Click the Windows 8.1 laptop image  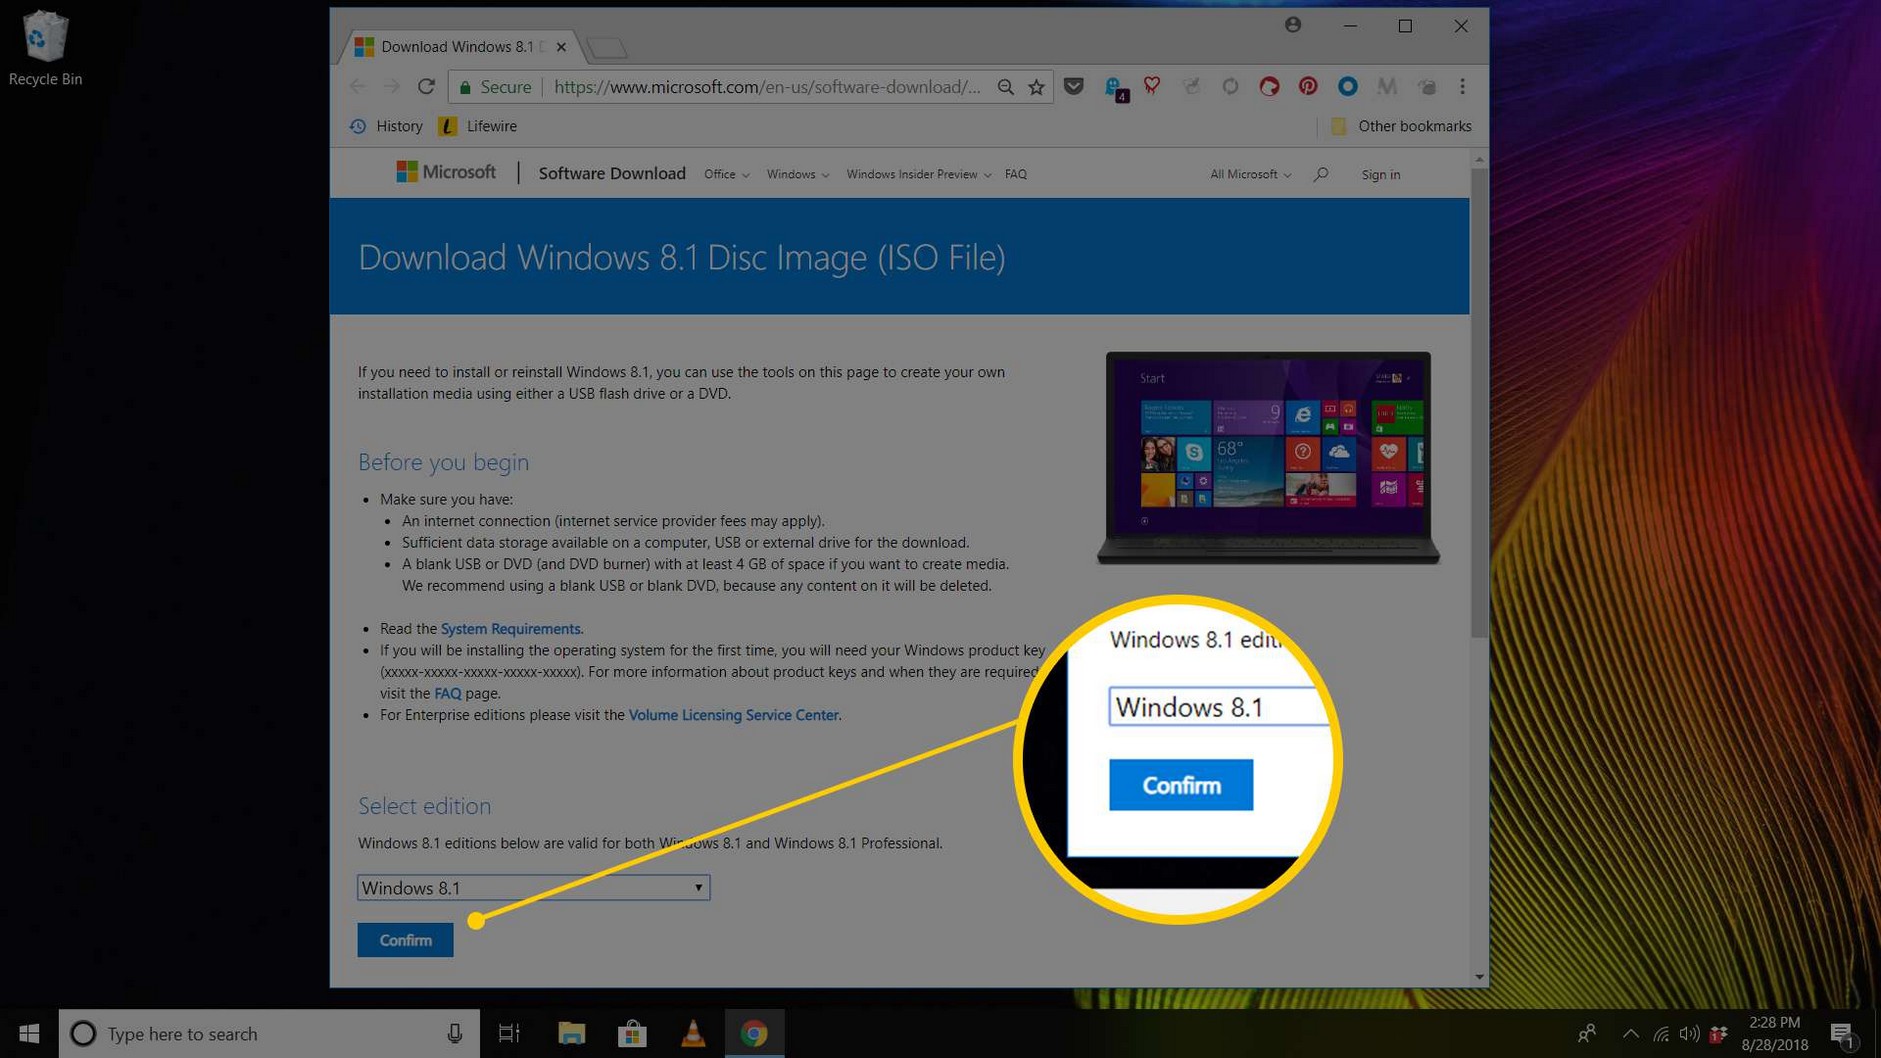(1268, 458)
